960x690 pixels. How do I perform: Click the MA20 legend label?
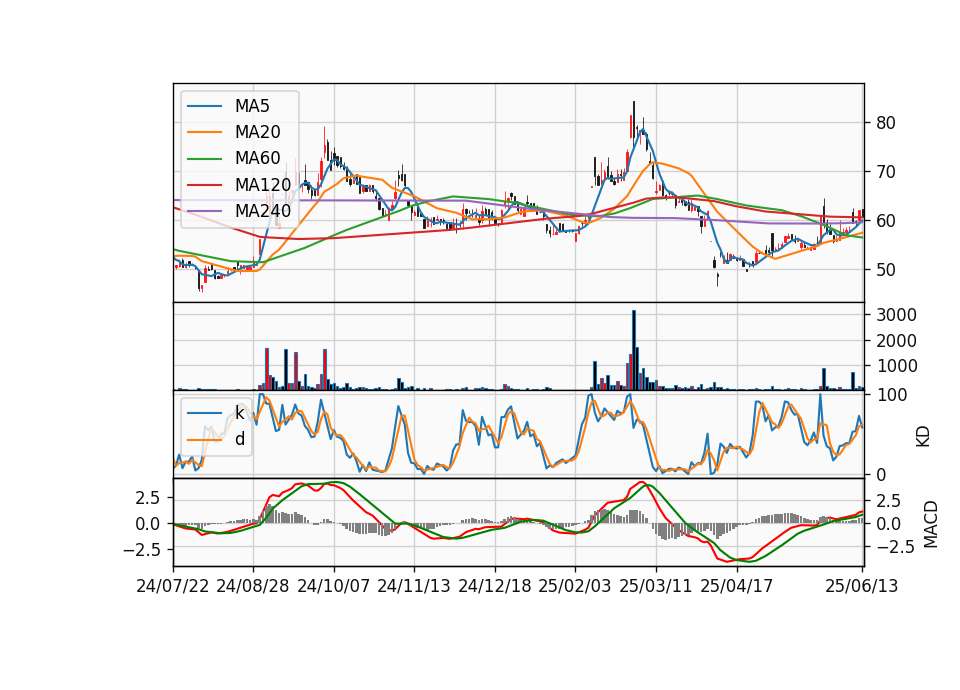(257, 132)
